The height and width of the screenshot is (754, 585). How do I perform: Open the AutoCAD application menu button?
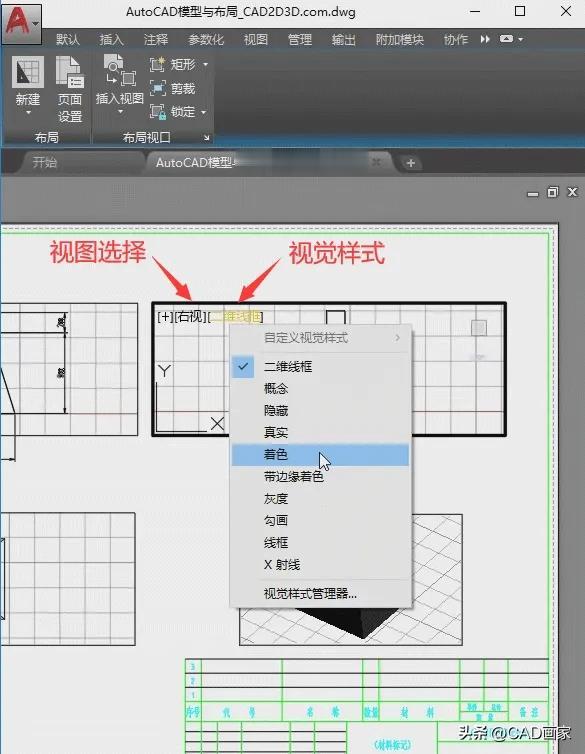tap(21, 23)
